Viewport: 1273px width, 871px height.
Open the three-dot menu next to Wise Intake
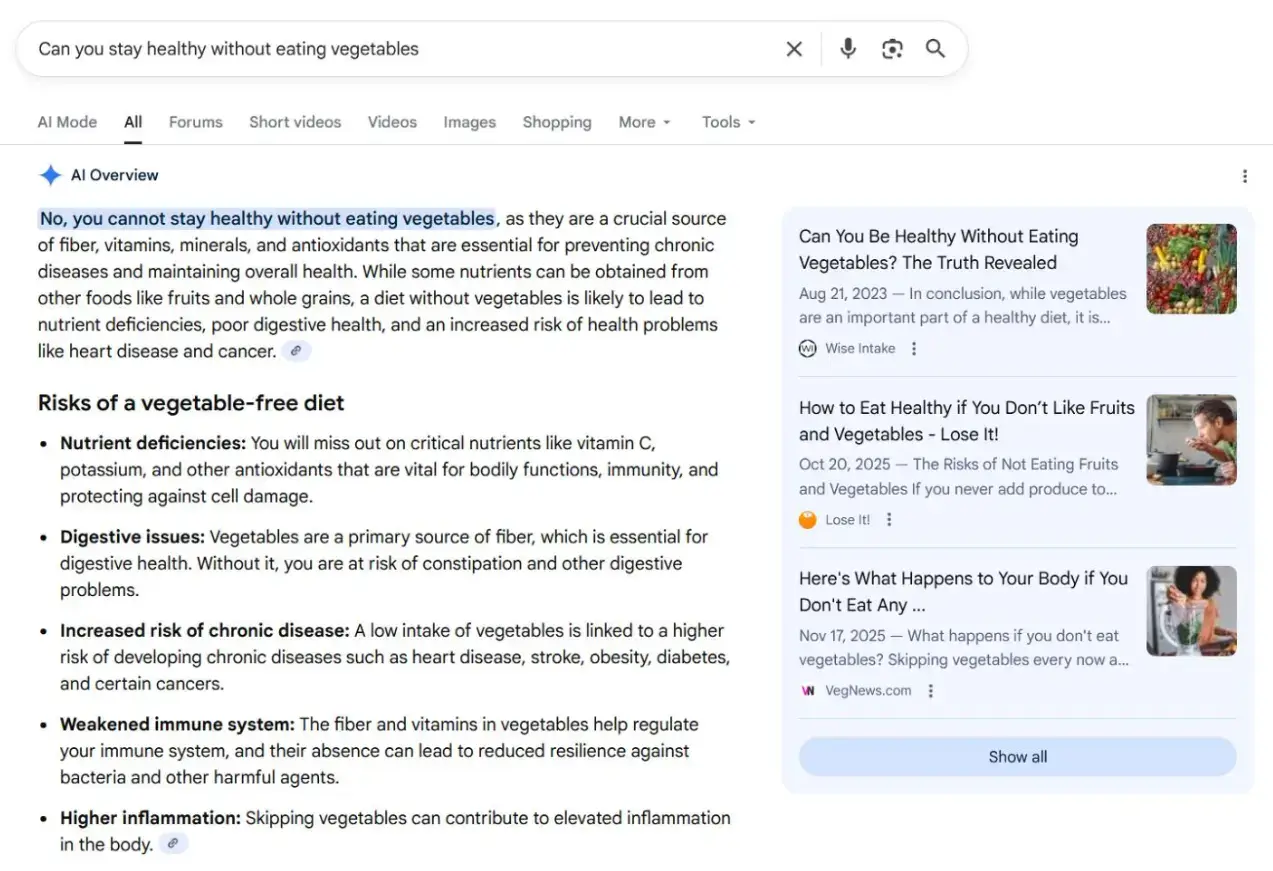[x=914, y=348]
